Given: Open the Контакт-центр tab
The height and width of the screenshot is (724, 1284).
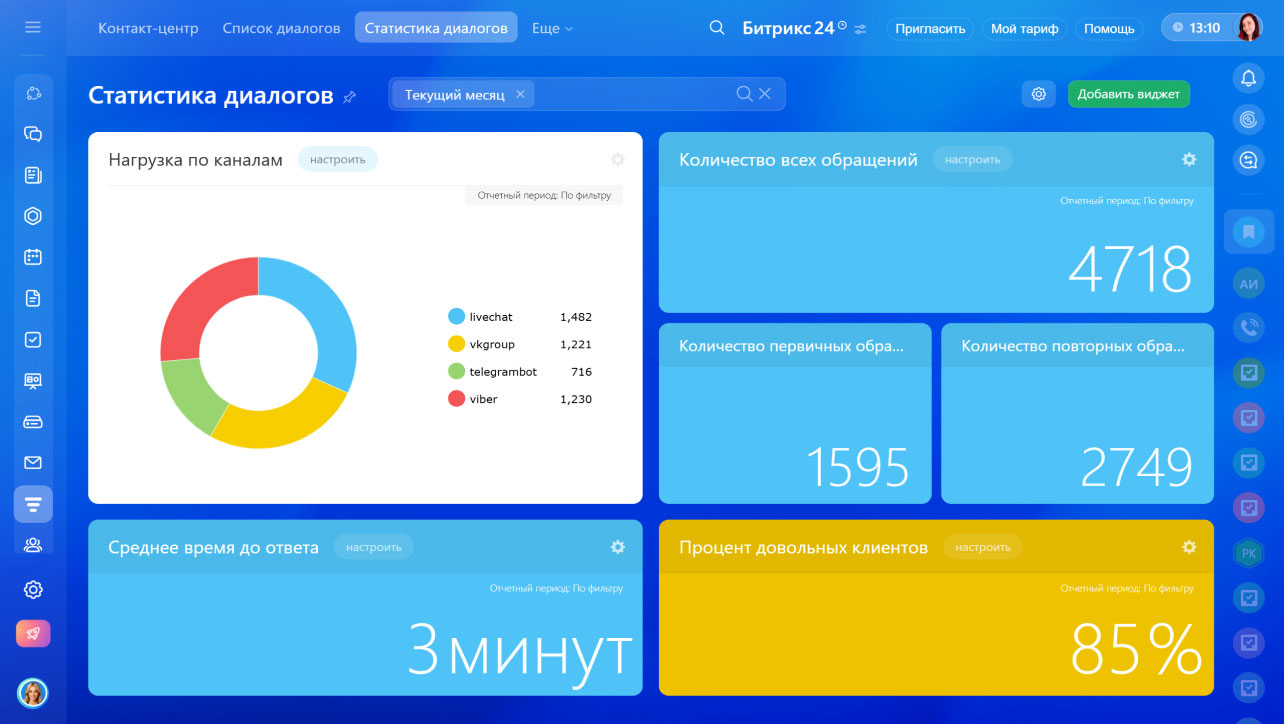Looking at the screenshot, I should click(x=148, y=28).
